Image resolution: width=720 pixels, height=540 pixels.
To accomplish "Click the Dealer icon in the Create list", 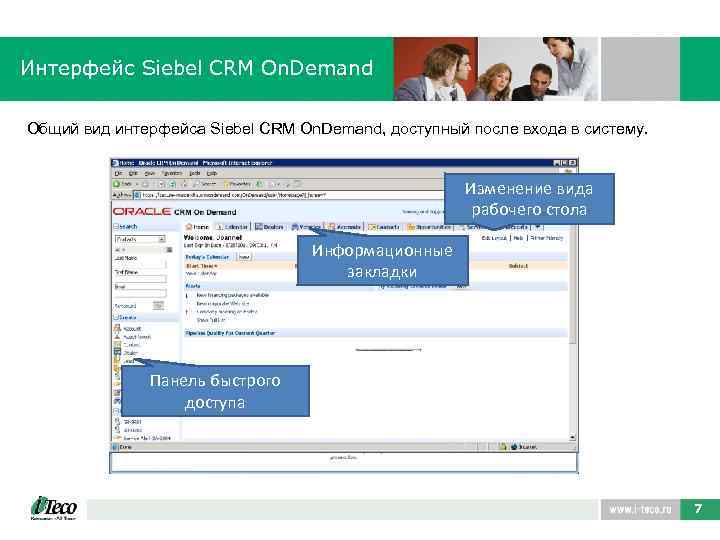I will tap(117, 352).
